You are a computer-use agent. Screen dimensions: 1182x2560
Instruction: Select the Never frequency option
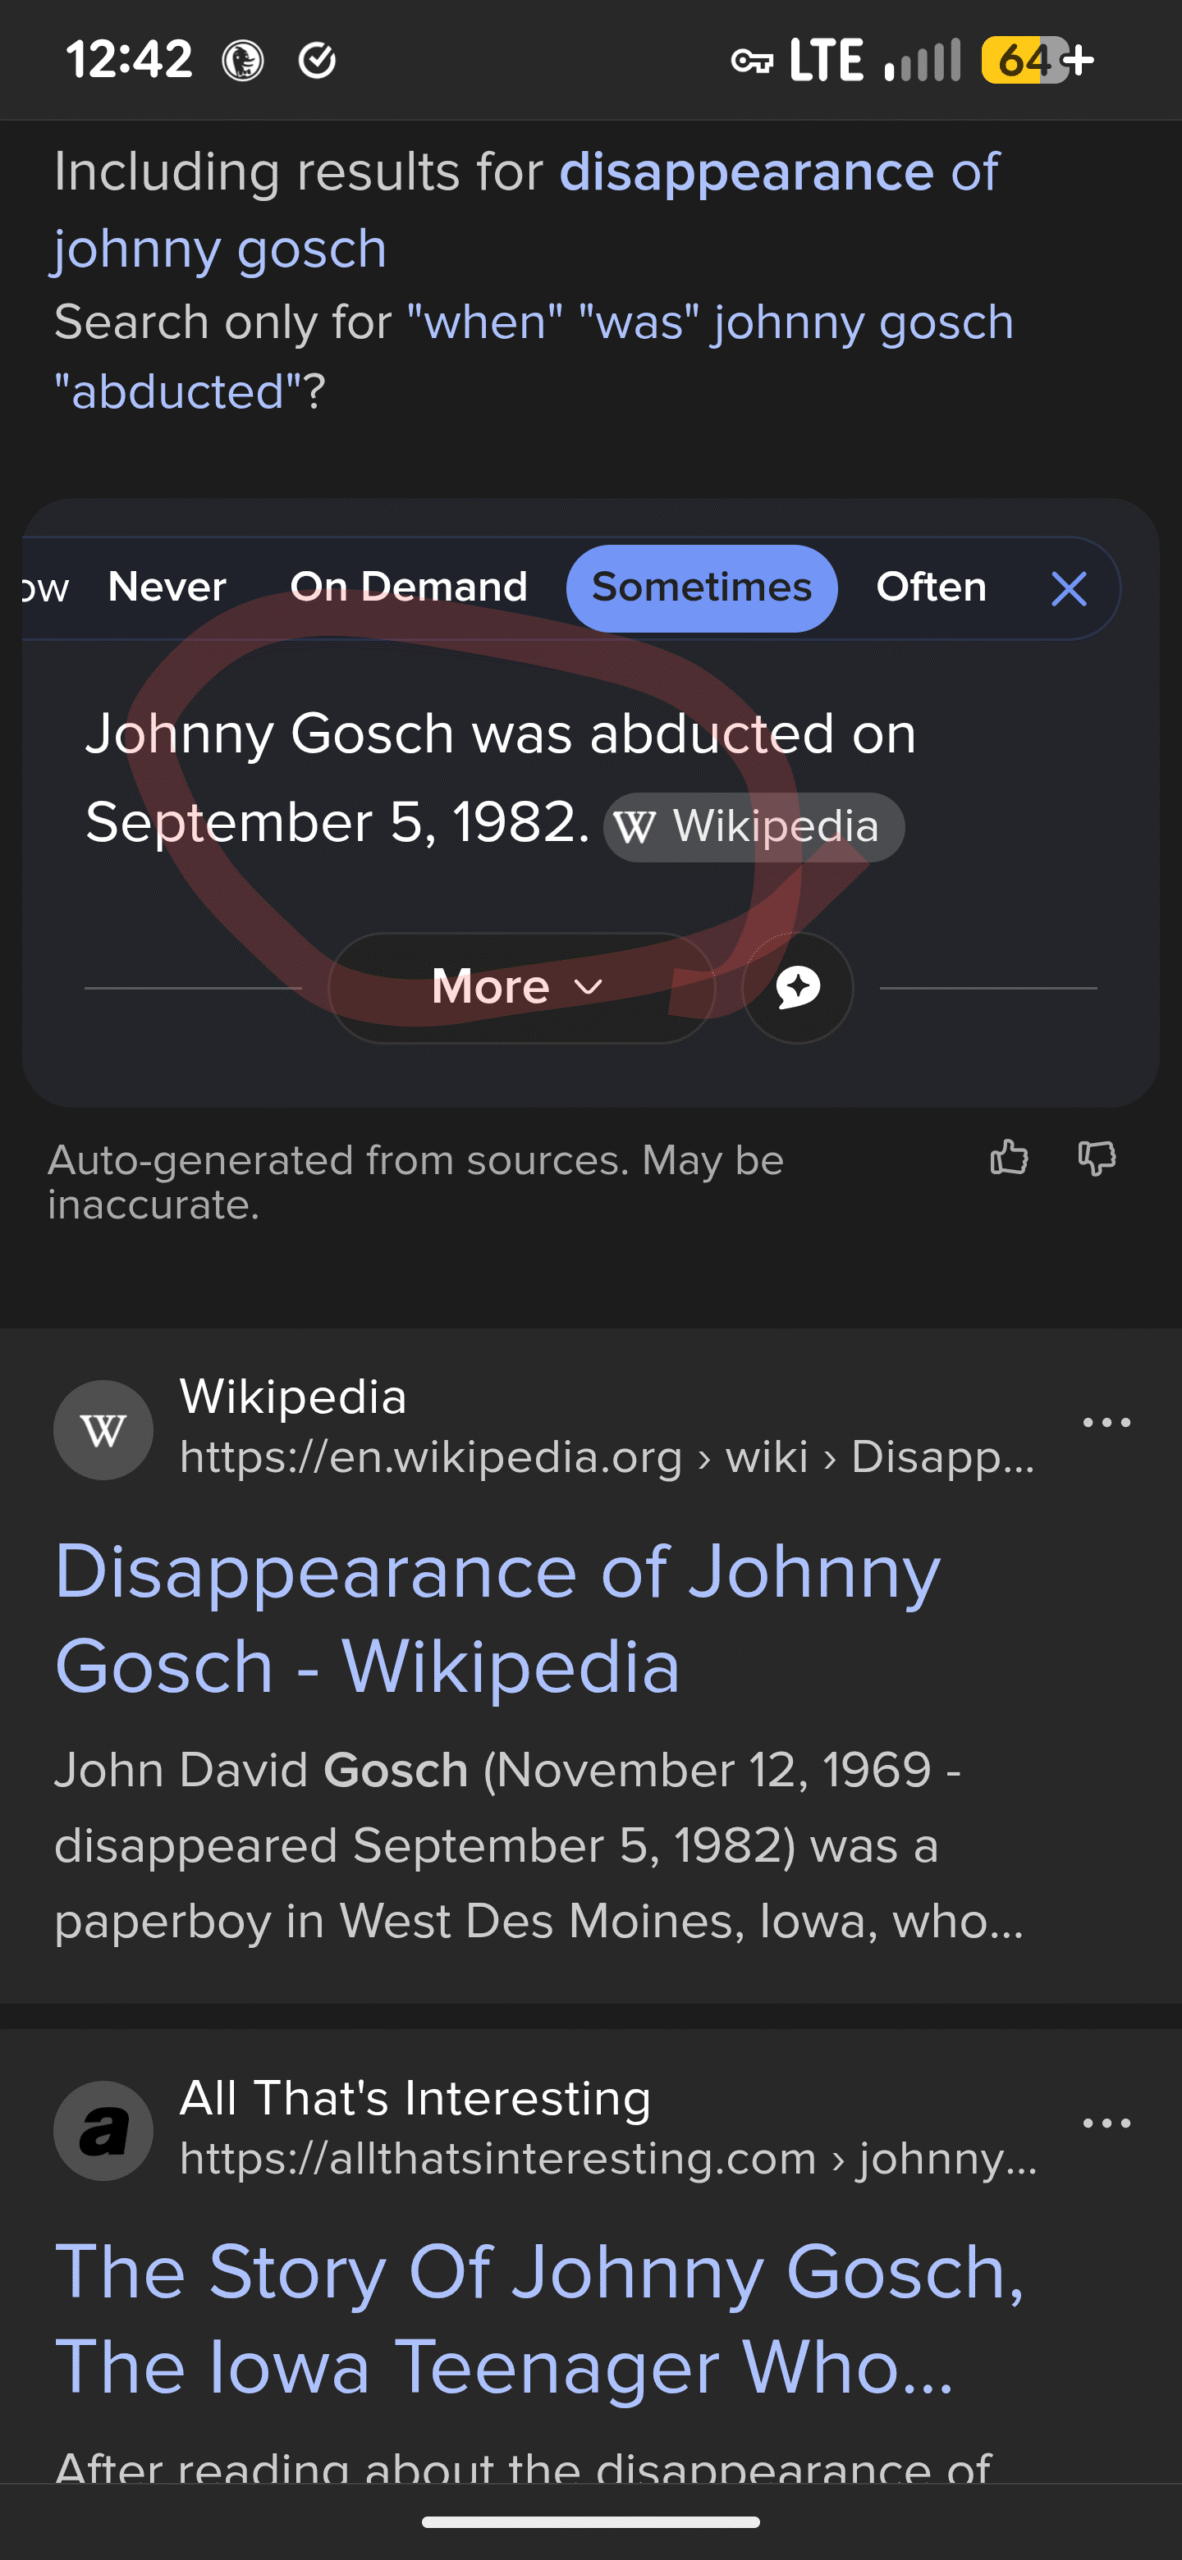[x=167, y=587]
